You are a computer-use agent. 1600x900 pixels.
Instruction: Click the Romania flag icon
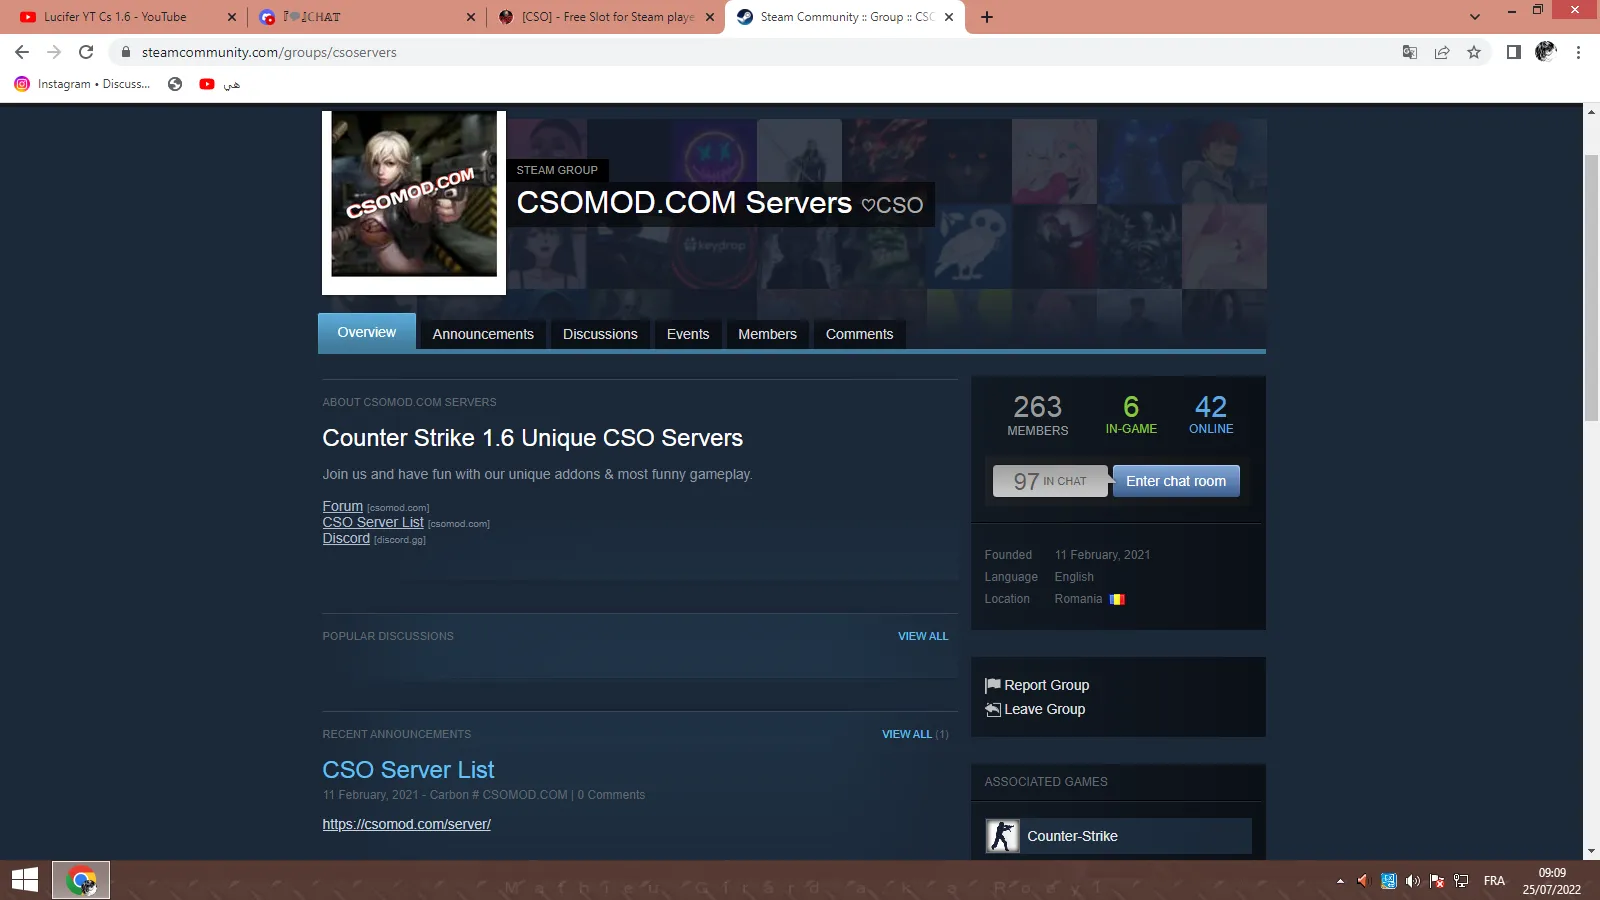point(1117,599)
